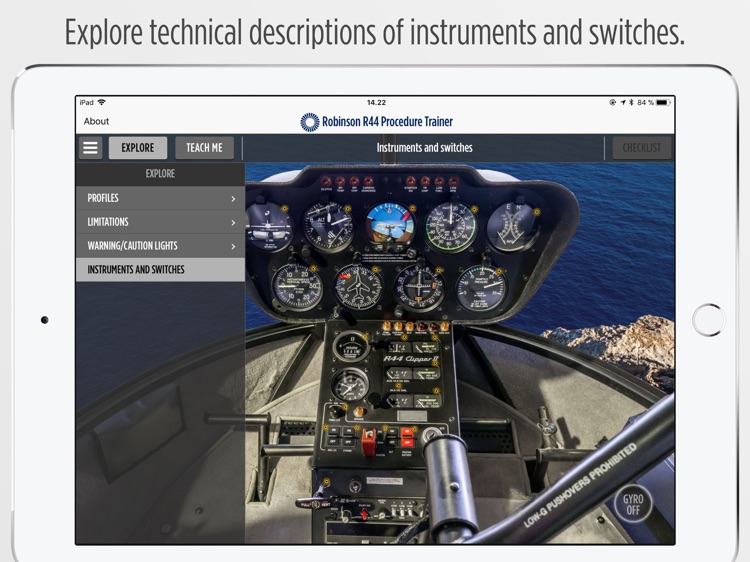The height and width of the screenshot is (562, 750).
Task: Tap the hour meter gauge
Action: click(351, 347)
